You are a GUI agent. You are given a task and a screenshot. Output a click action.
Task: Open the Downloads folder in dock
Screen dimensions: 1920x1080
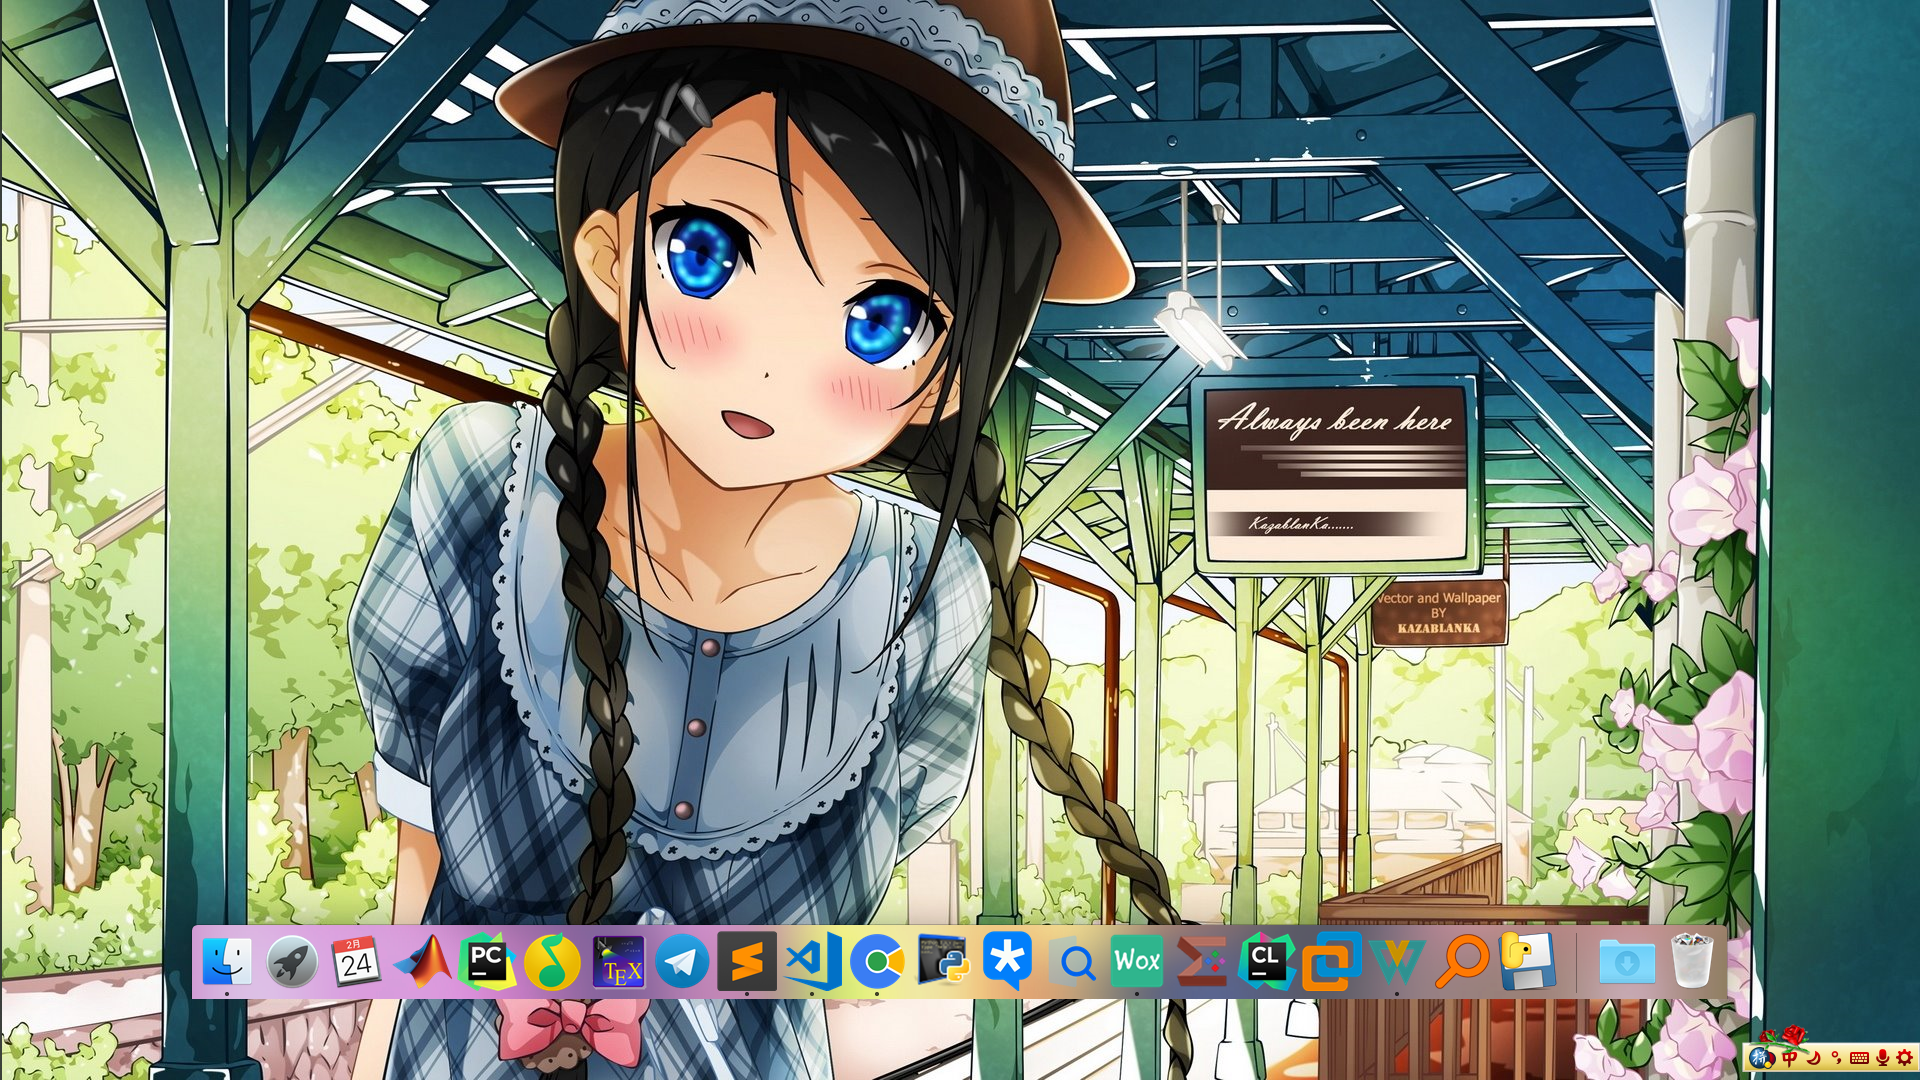[x=1626, y=962]
